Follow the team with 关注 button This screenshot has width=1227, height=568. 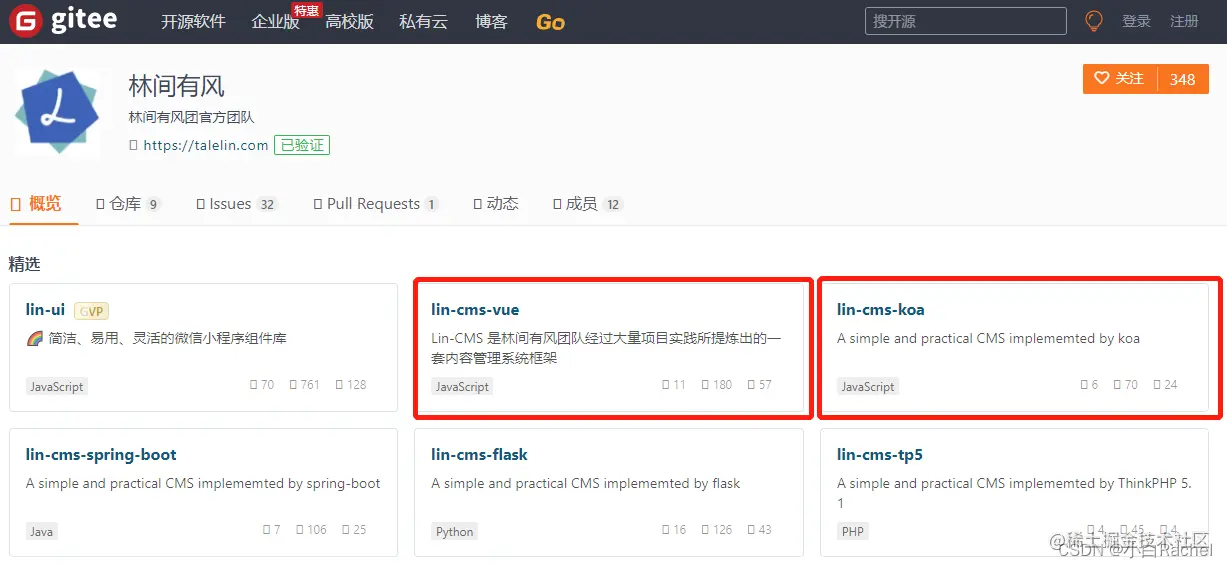1120,79
